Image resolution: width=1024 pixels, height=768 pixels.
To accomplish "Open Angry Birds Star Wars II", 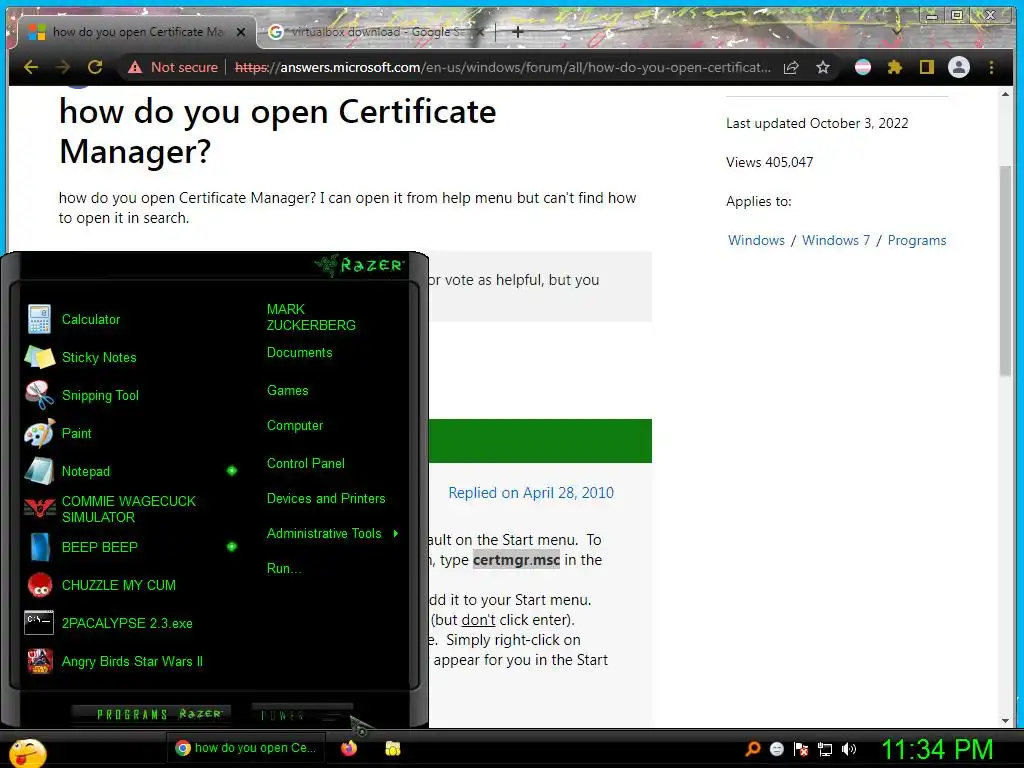I will pos(132,661).
